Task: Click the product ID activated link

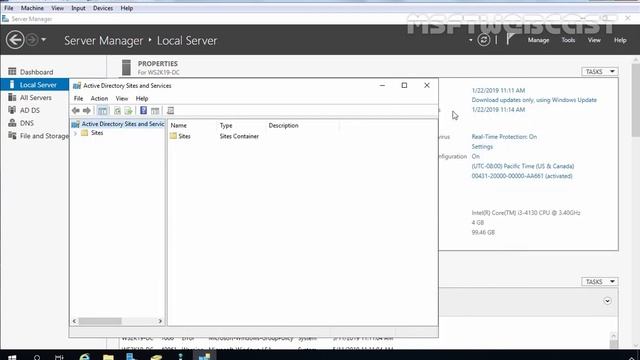Action: point(522,176)
